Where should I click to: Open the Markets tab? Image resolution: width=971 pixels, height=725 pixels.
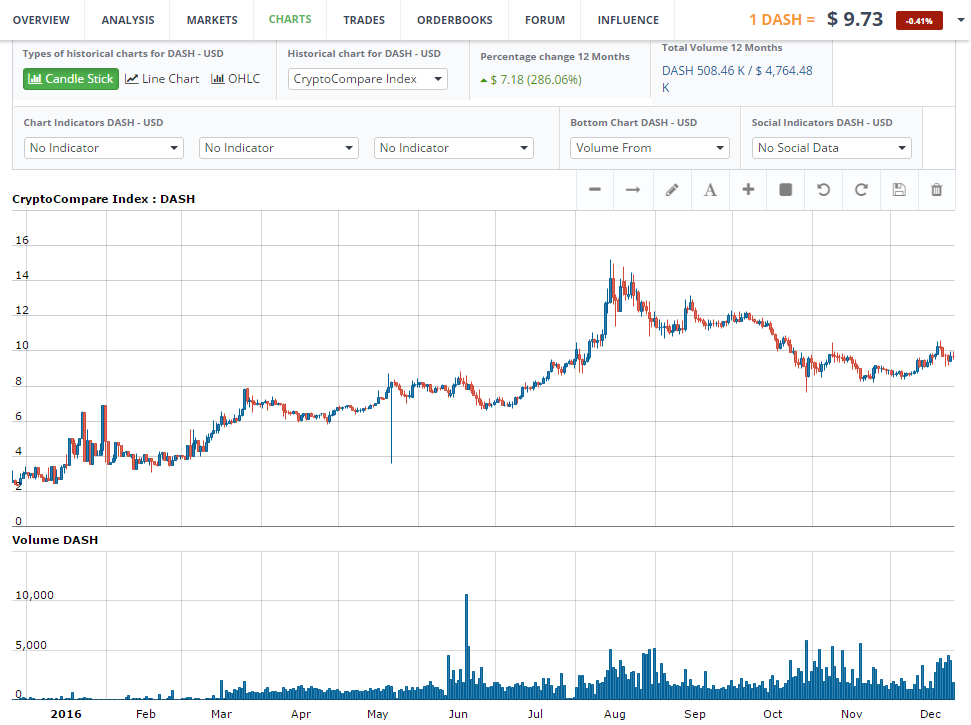[212, 20]
